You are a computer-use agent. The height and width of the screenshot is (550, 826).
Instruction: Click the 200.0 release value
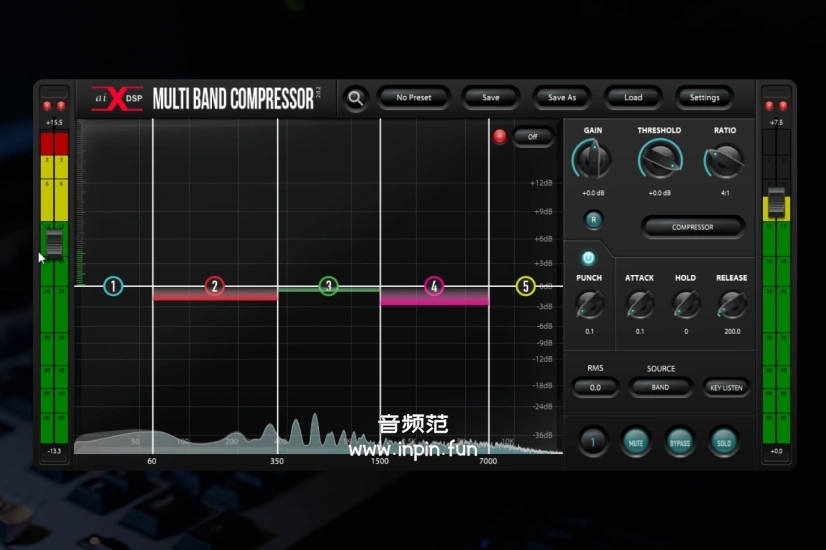tap(732, 331)
